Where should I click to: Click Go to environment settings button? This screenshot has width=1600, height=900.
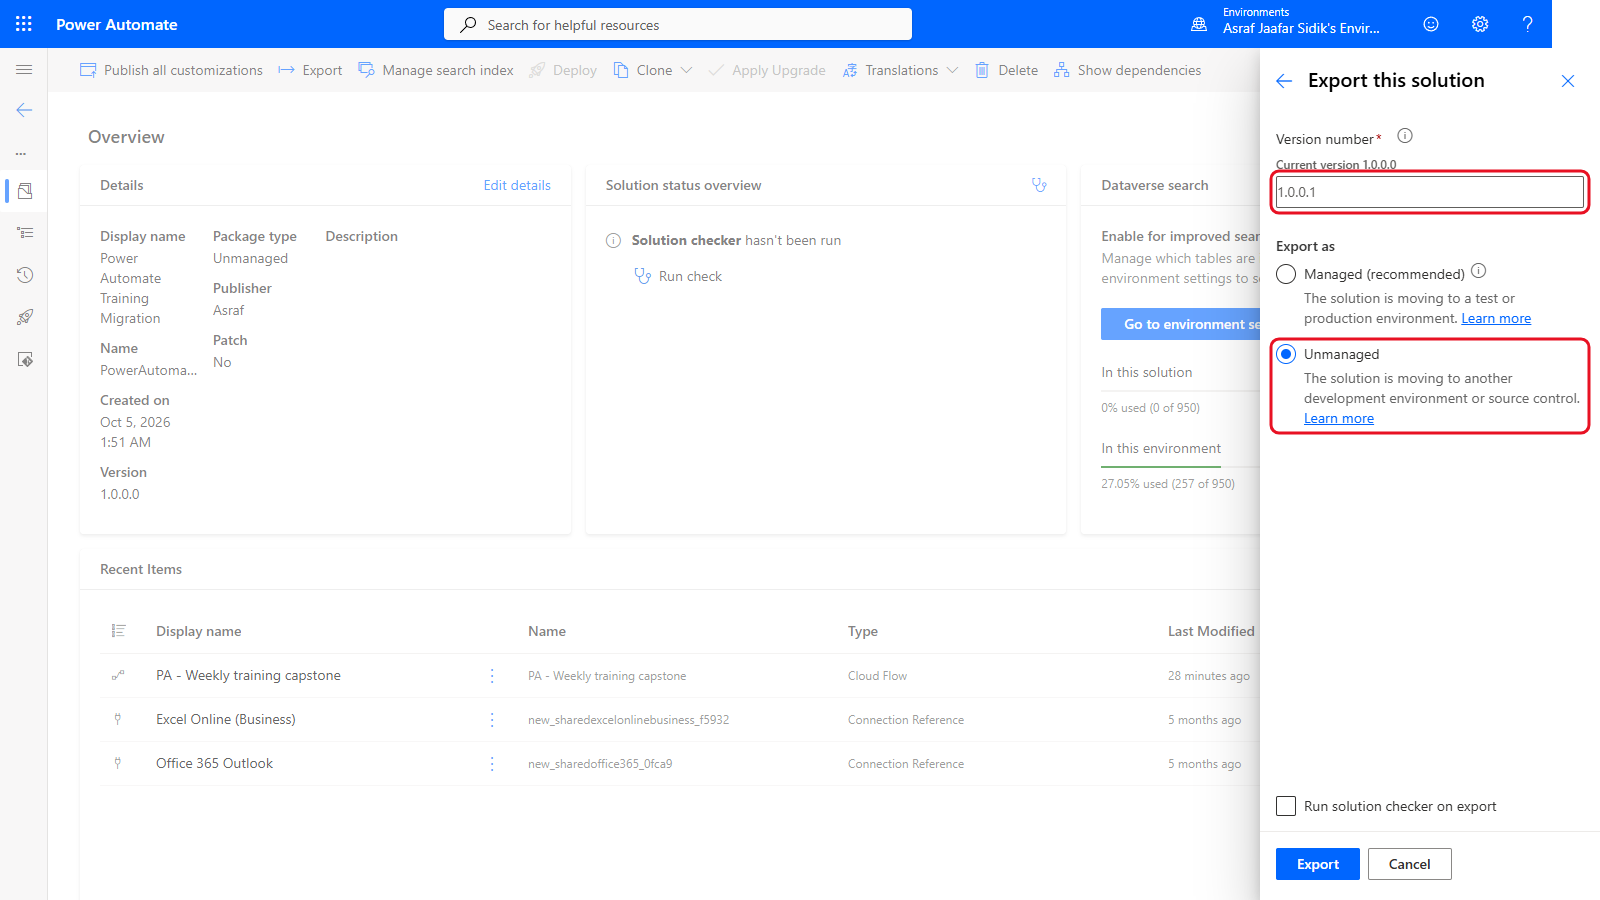1181,324
